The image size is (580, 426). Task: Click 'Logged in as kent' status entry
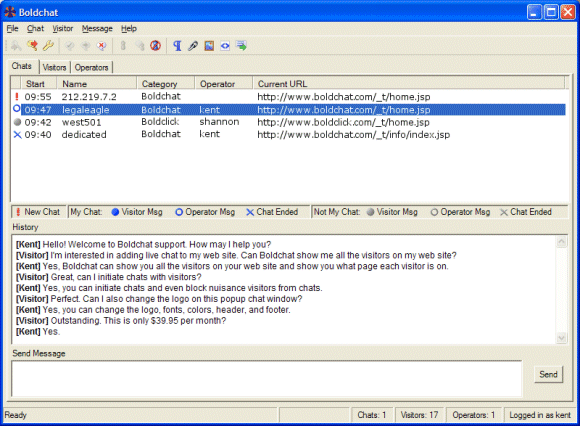(540, 415)
